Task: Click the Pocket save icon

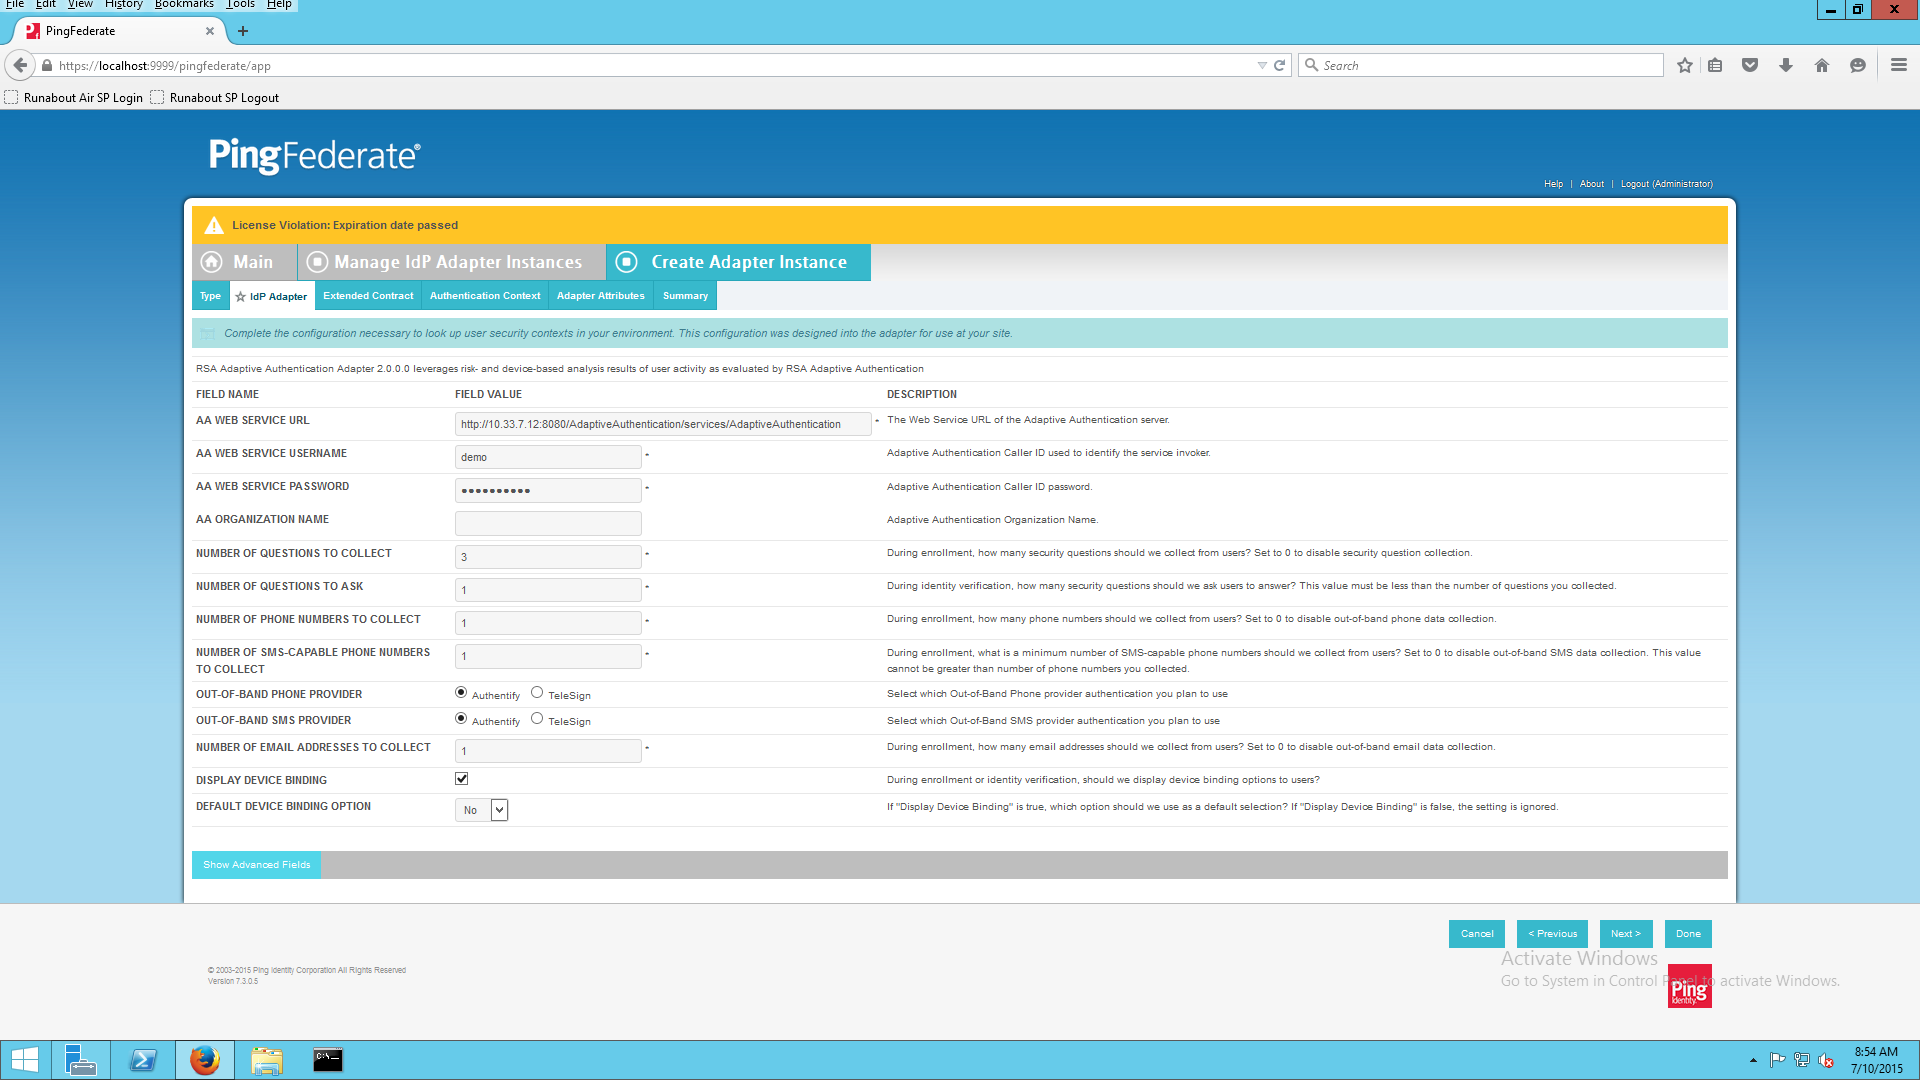Action: 1750,65
